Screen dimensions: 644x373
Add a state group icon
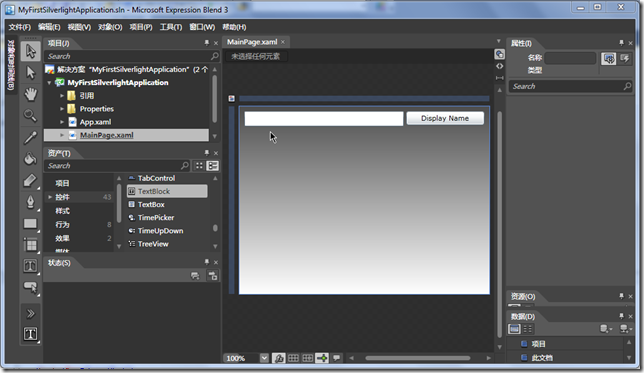(x=213, y=276)
